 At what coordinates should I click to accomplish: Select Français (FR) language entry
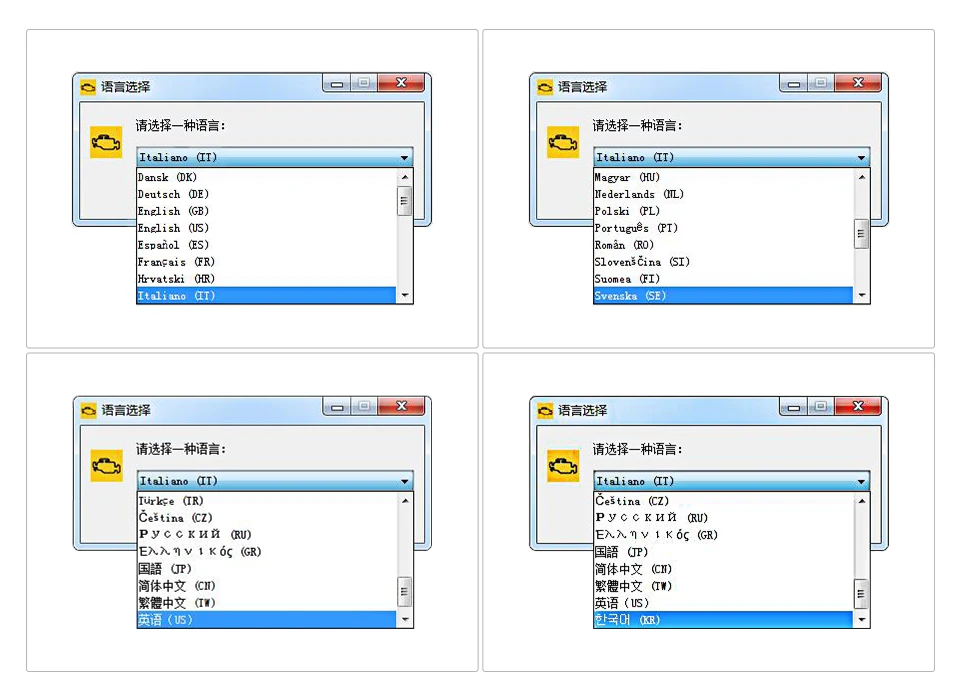[267, 262]
